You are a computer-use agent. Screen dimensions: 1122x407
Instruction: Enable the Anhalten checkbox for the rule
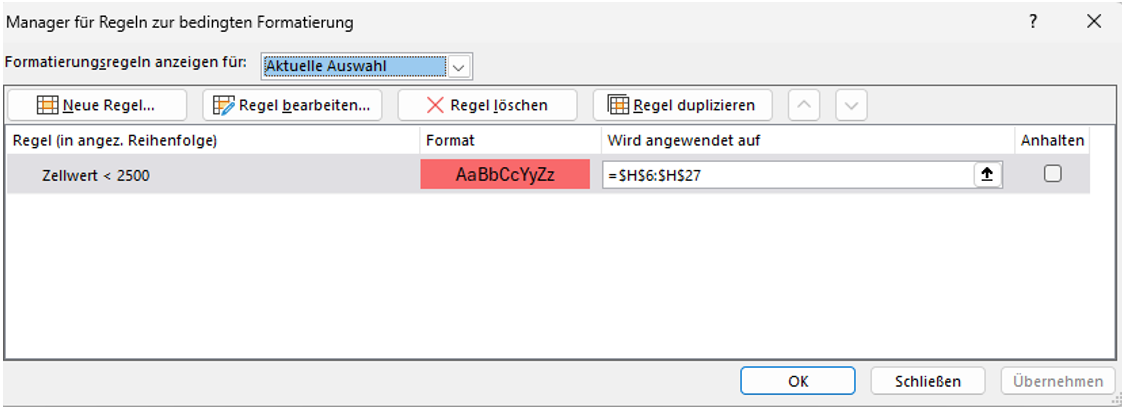[x=1053, y=174]
